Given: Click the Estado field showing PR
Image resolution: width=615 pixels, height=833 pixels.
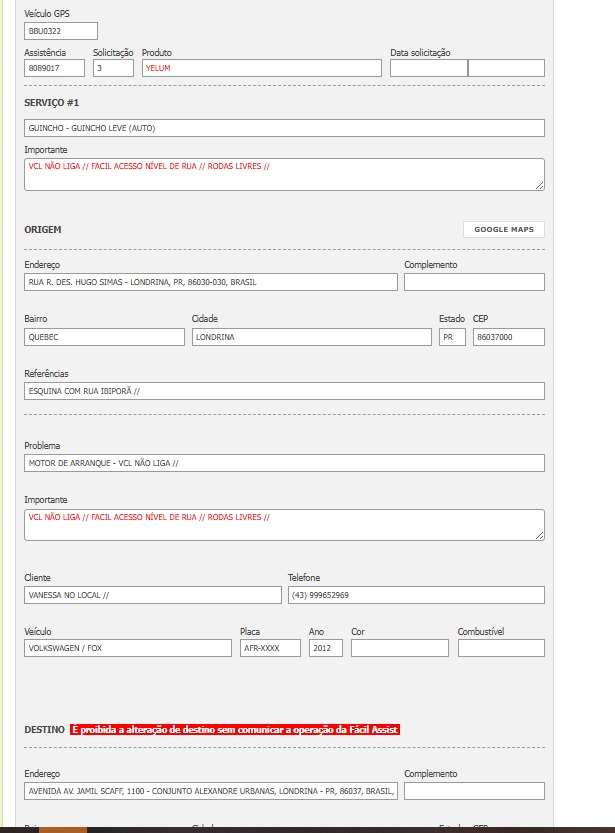Looking at the screenshot, I should click(x=452, y=337).
